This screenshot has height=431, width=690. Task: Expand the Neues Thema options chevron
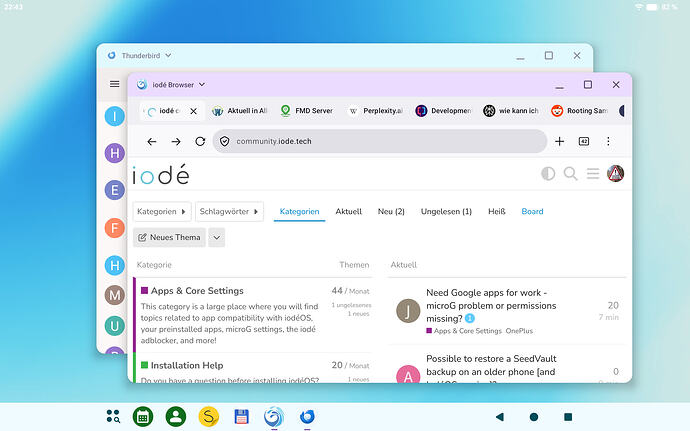point(217,237)
